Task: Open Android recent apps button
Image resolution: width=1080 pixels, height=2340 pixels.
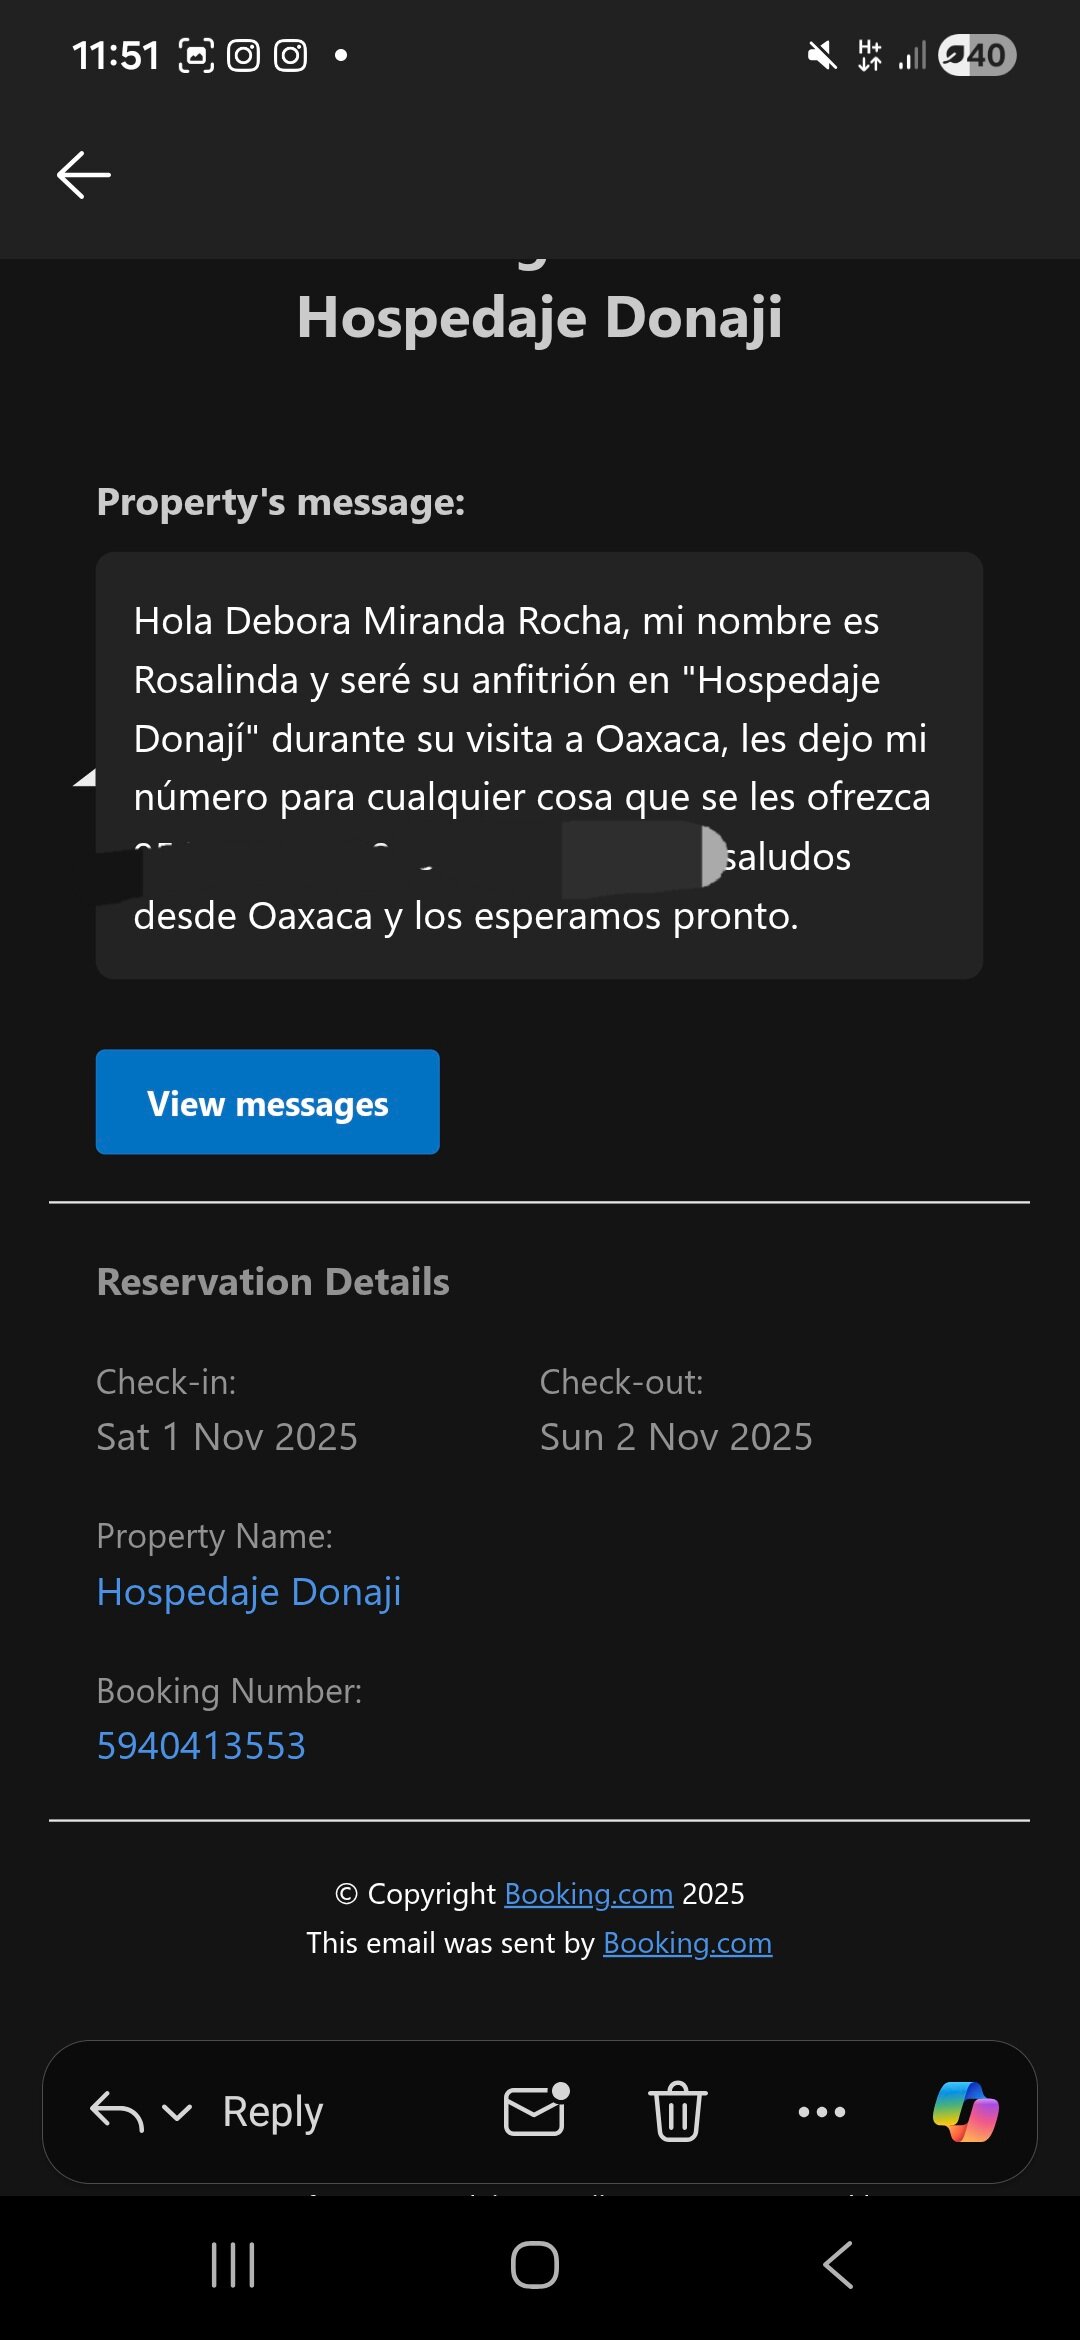Action: coord(233,2265)
